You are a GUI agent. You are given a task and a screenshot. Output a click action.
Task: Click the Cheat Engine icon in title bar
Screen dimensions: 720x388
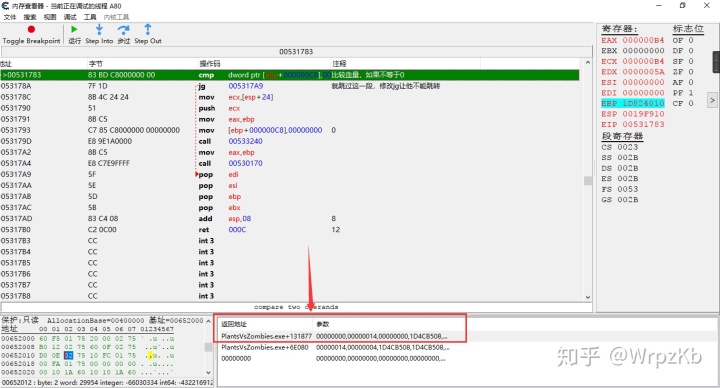click(6, 6)
